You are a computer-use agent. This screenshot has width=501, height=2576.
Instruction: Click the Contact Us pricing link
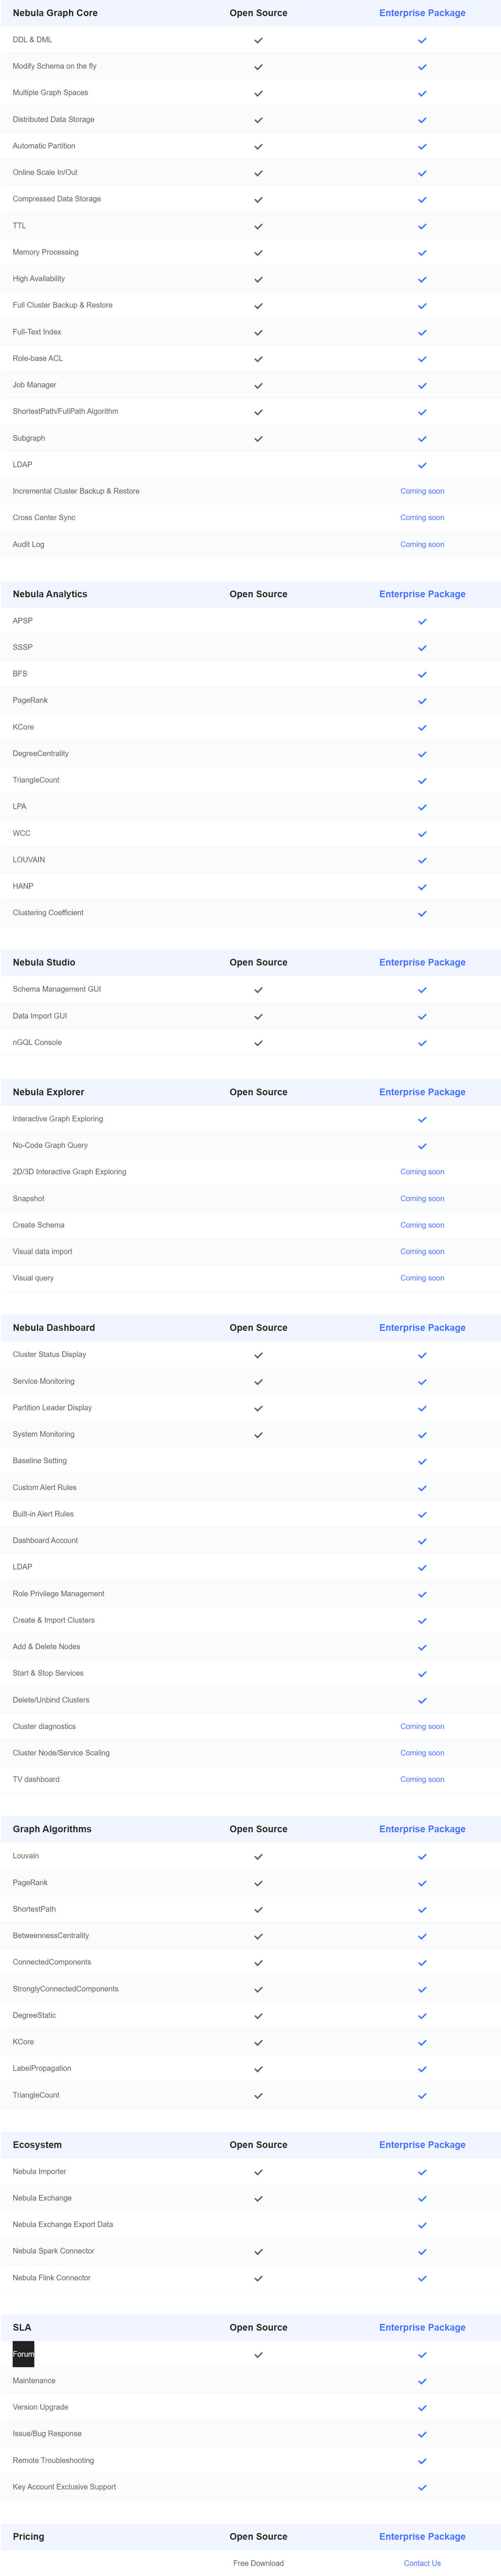point(422,2563)
